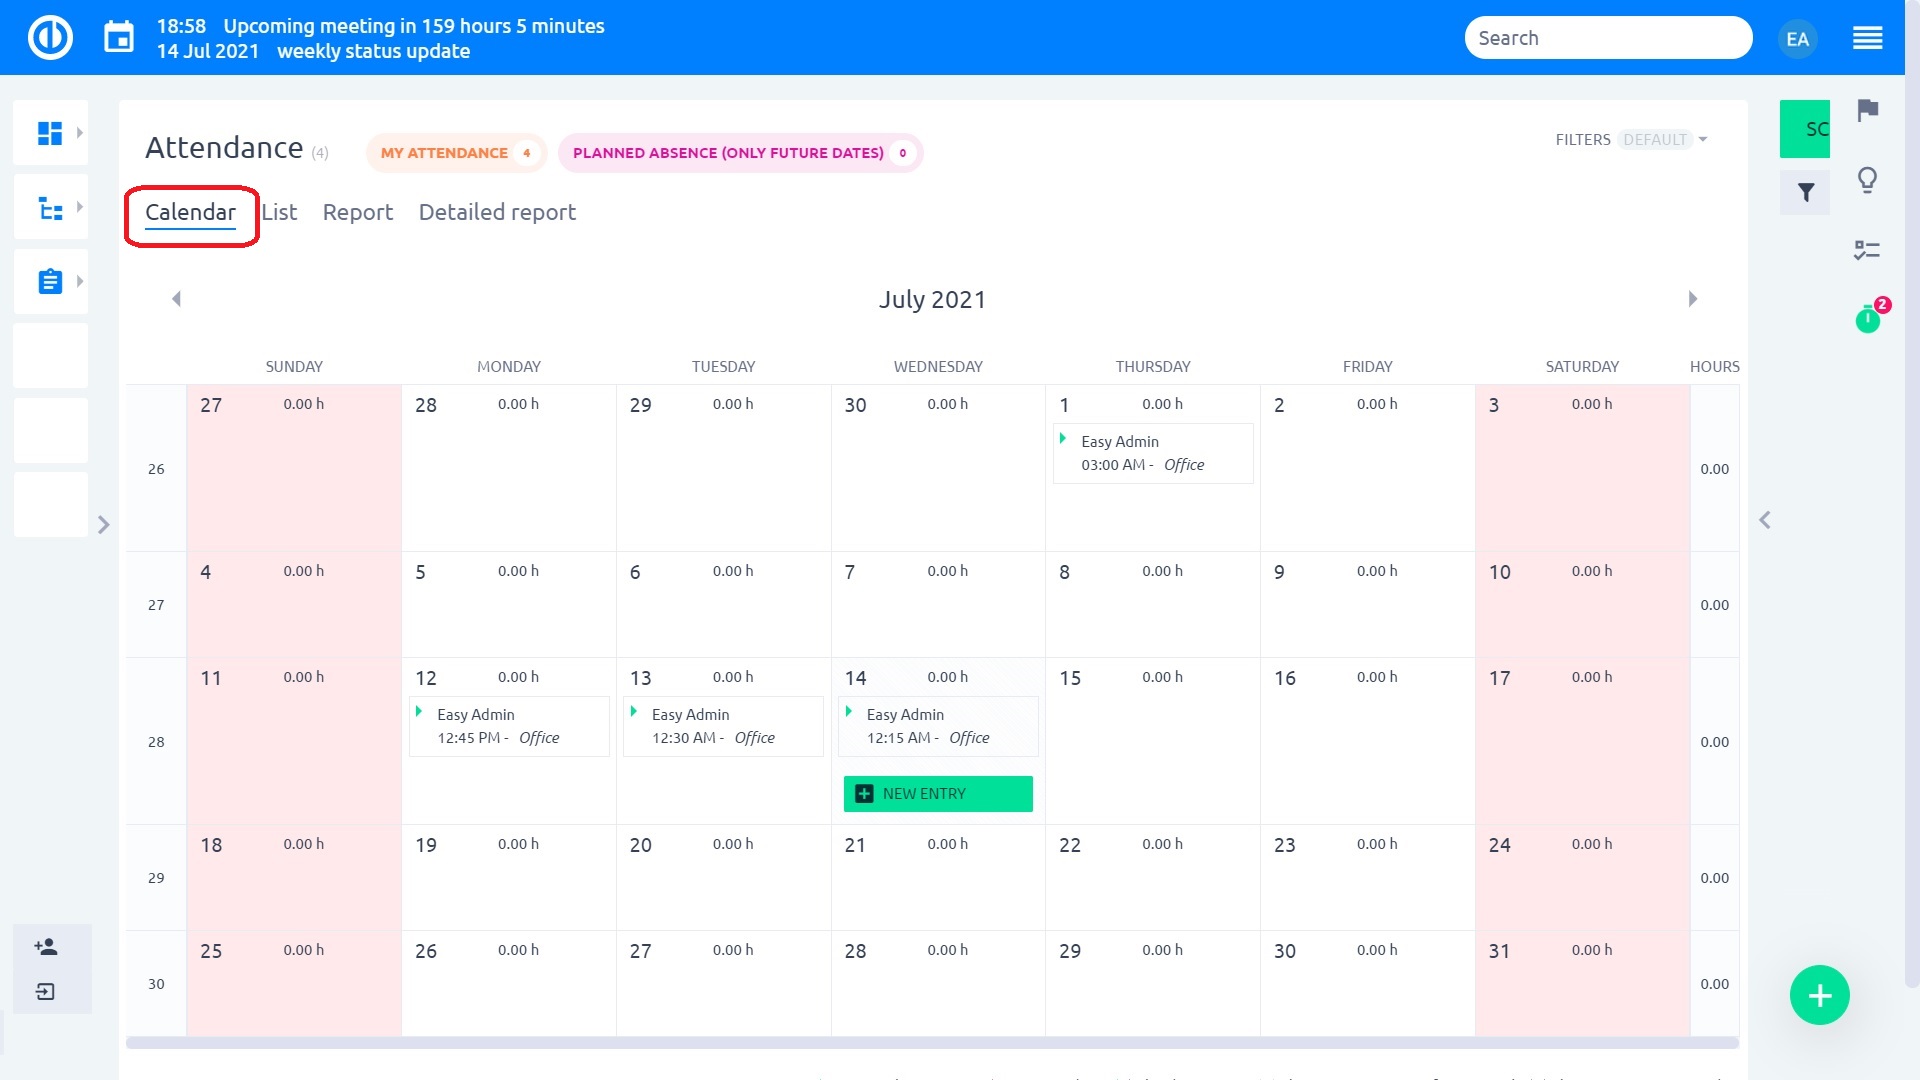1920x1080 pixels.
Task: Expand the clipboard sidebar item arrow
Action: 80,281
